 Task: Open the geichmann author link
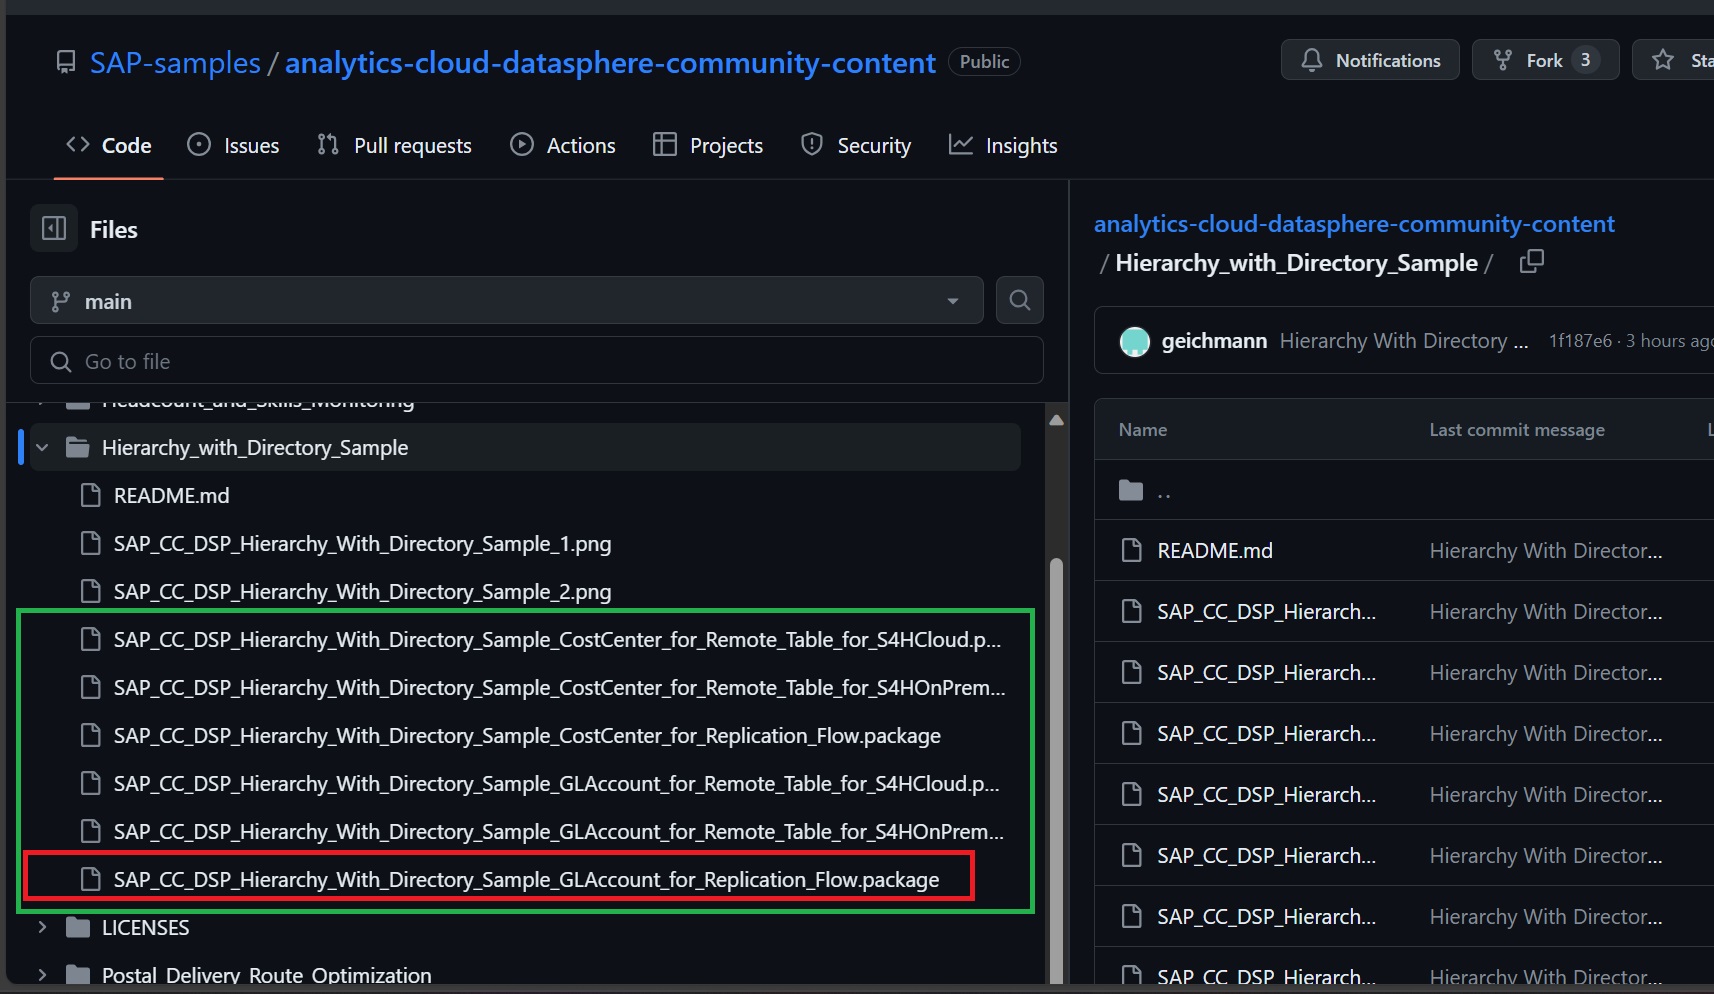point(1214,341)
